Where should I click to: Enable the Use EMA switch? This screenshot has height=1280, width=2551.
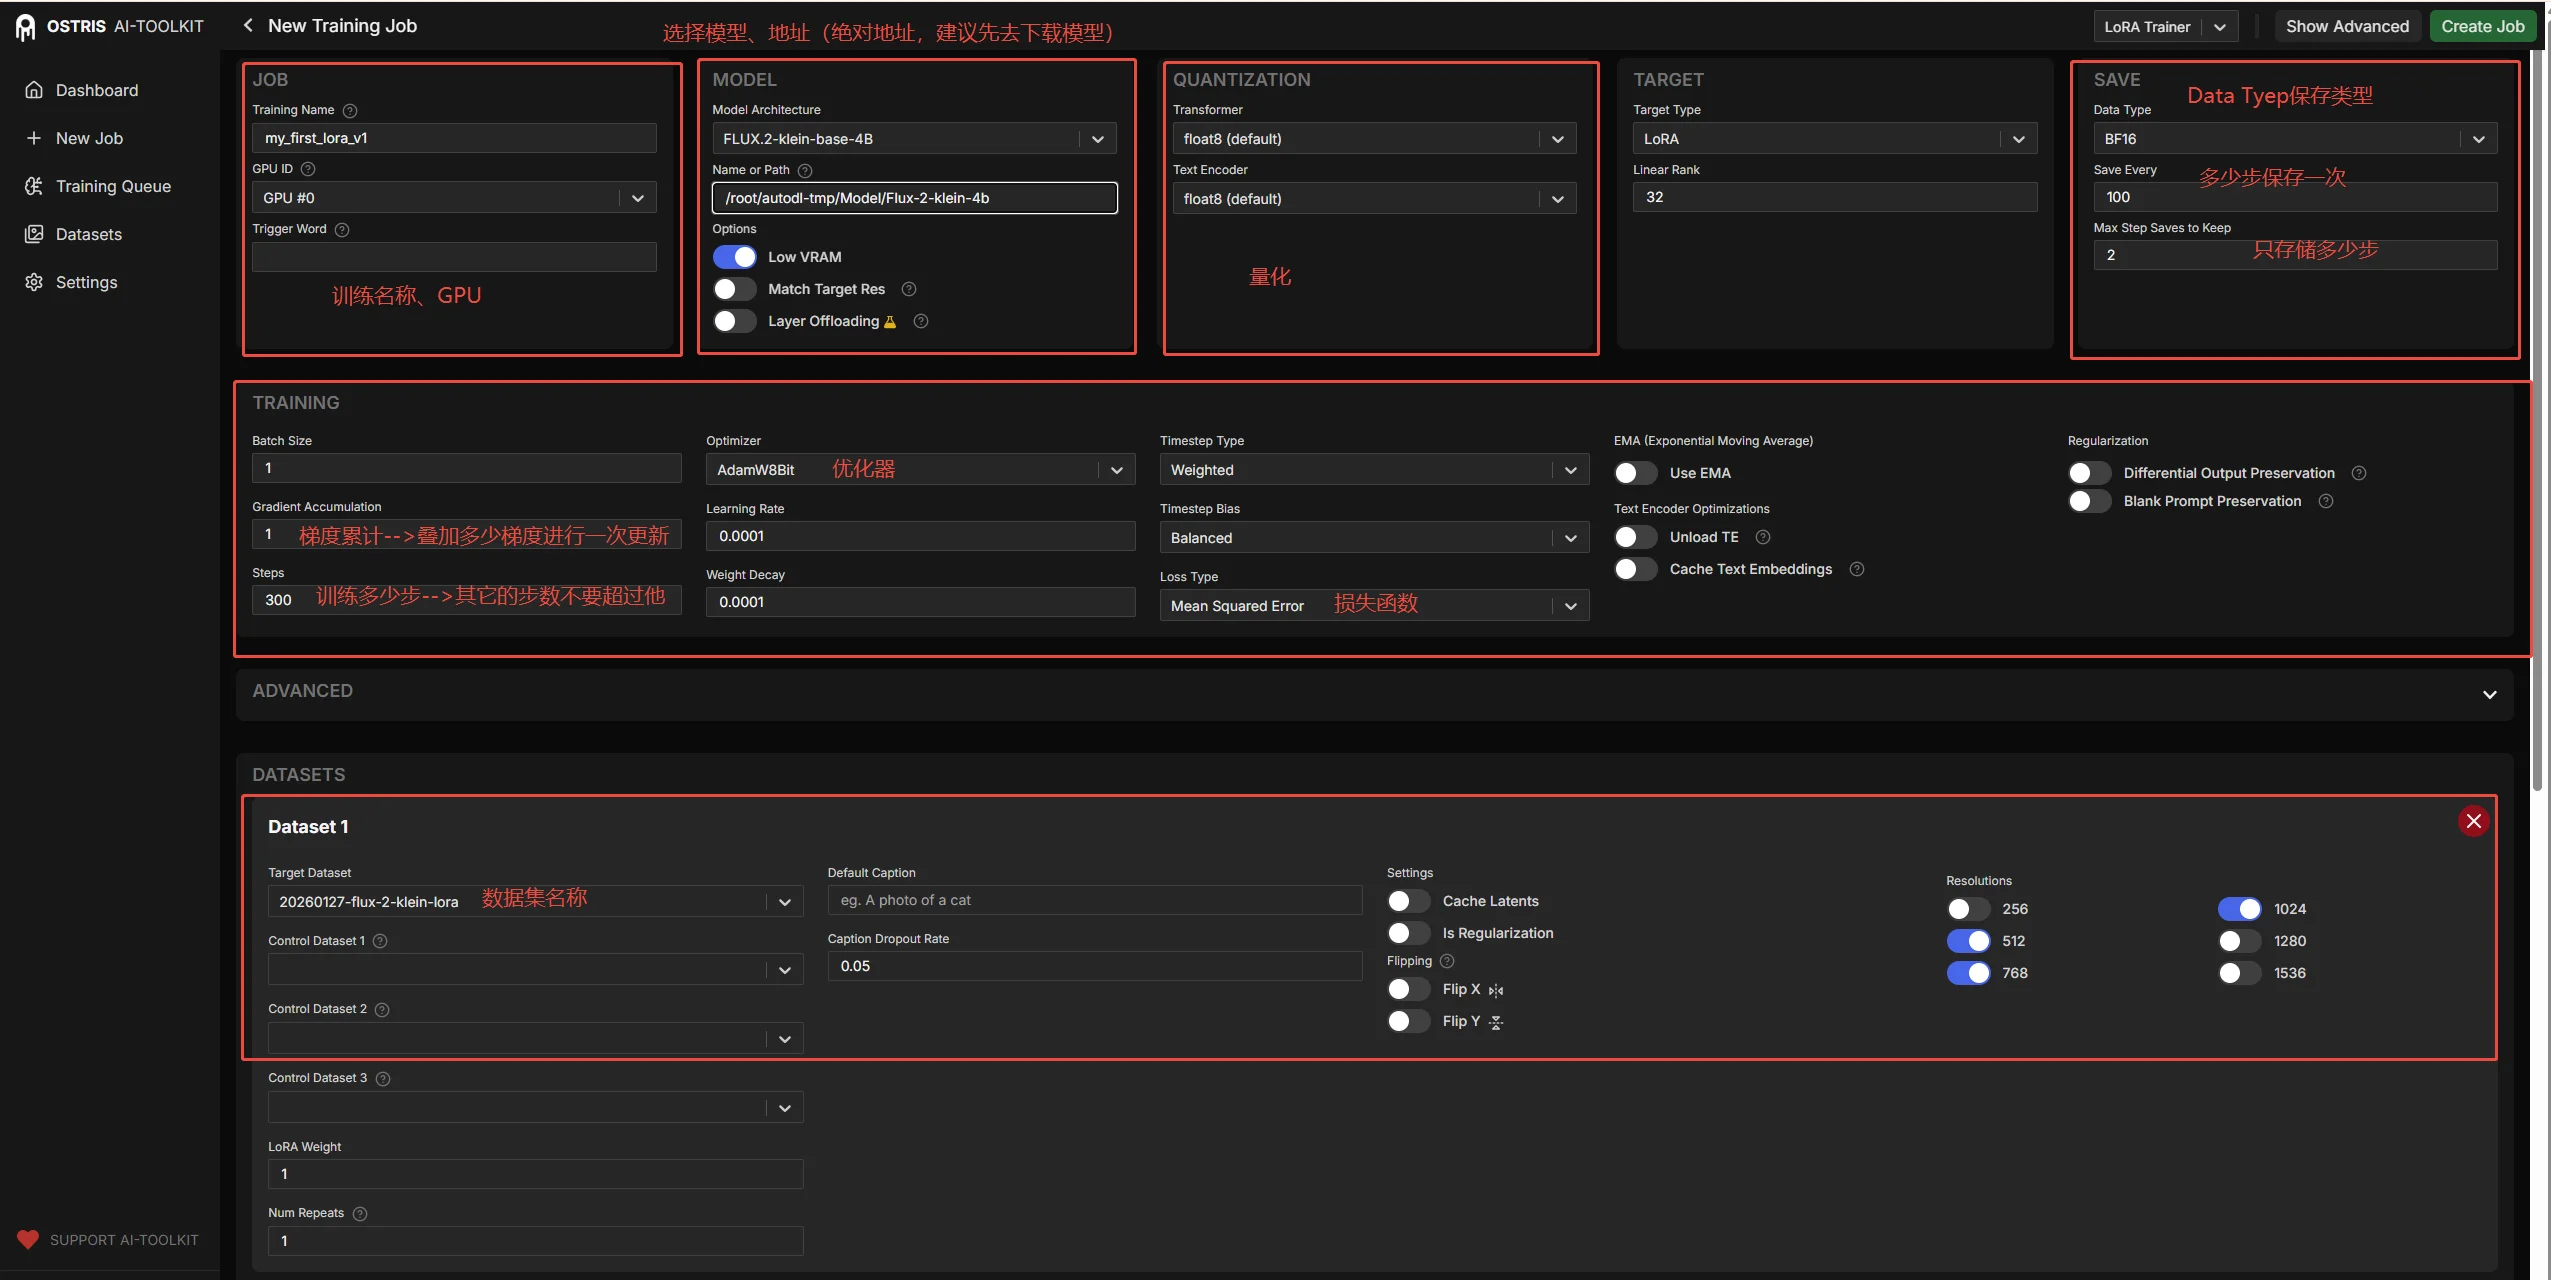tap(1636, 473)
